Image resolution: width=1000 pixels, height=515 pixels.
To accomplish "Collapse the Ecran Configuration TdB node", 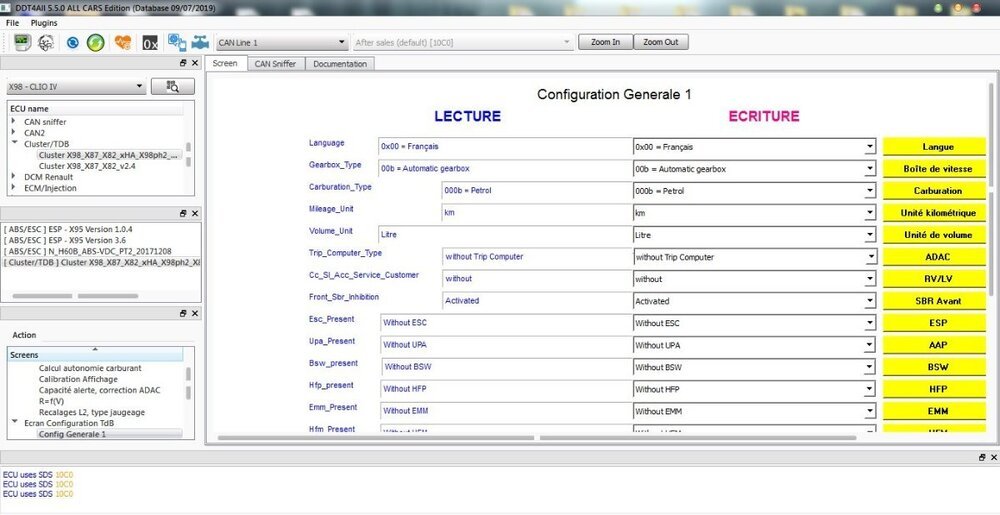I will [x=14, y=423].
